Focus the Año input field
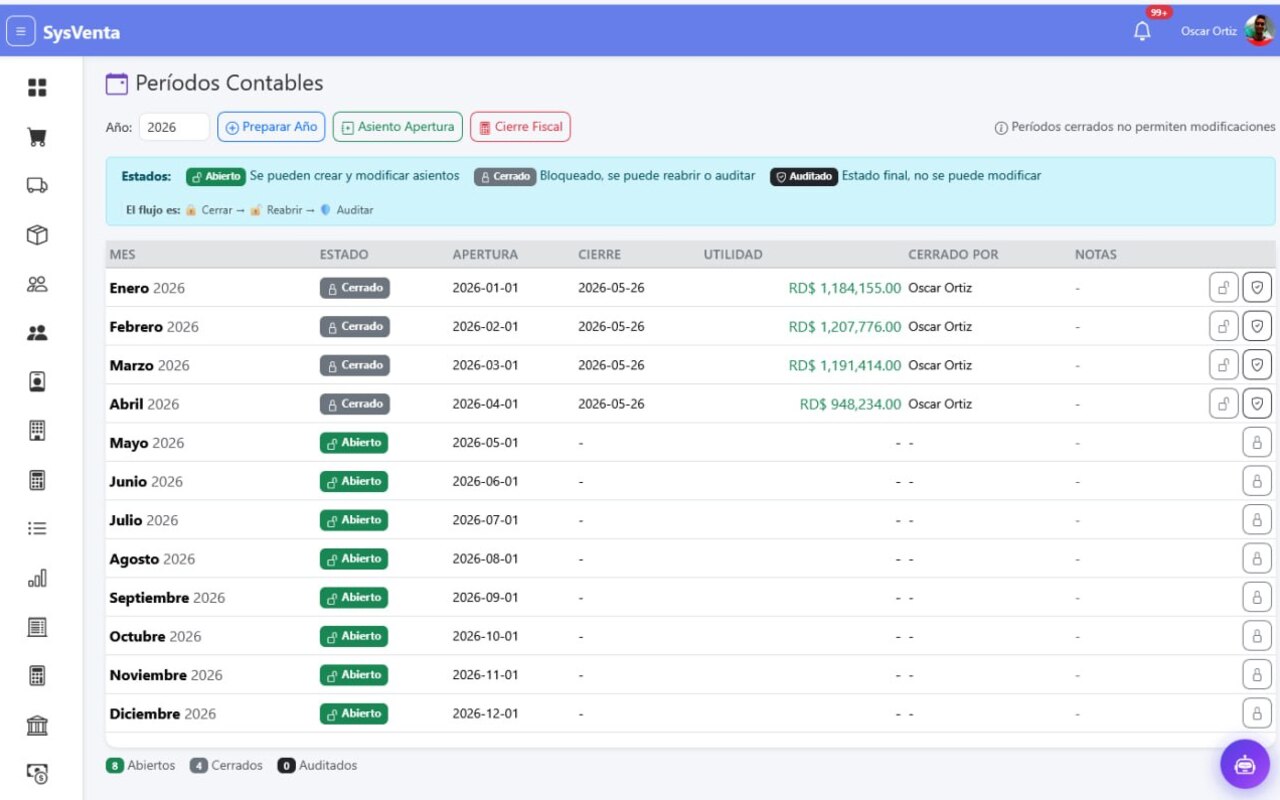Image resolution: width=1280 pixels, height=800 pixels. pos(174,127)
